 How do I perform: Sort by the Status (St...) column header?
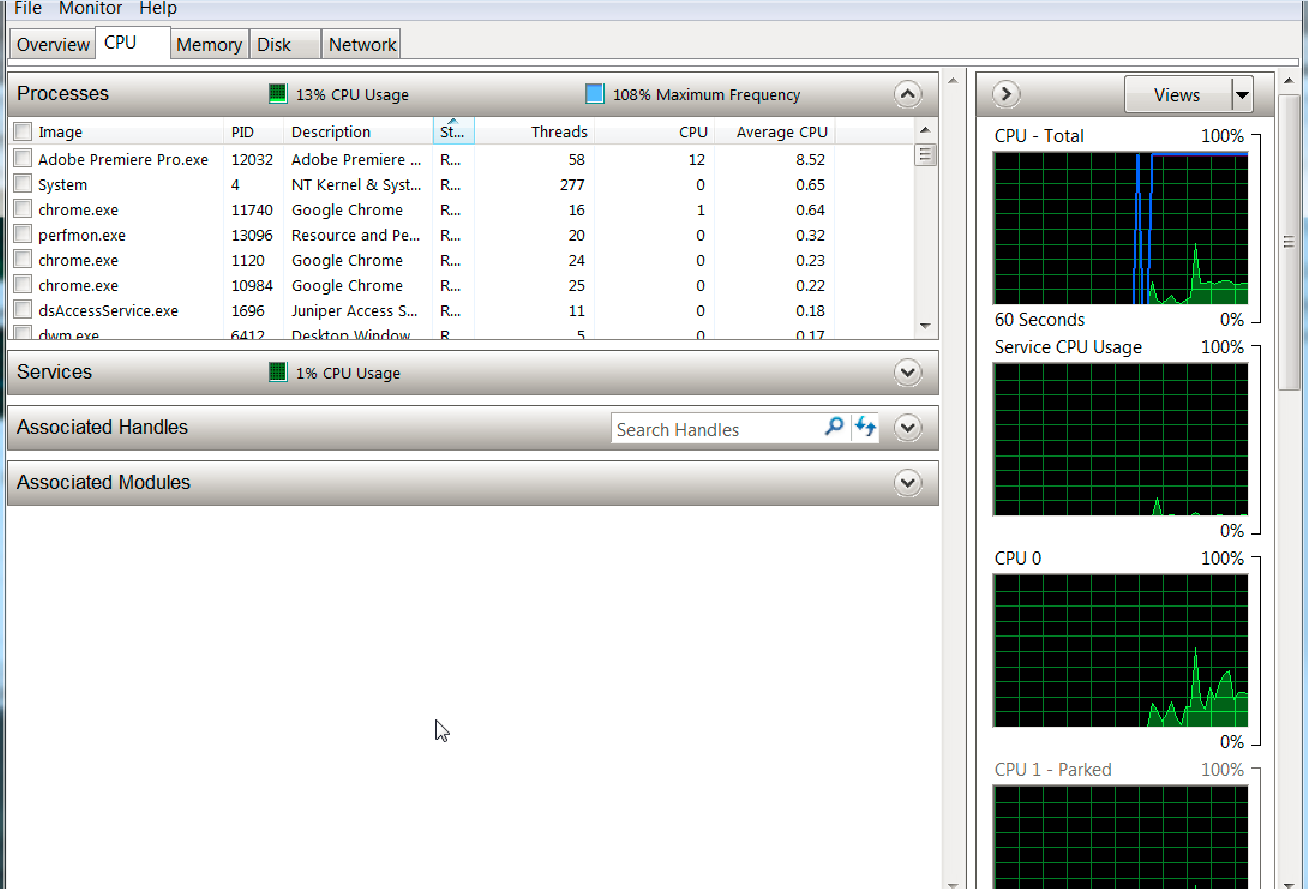(453, 131)
